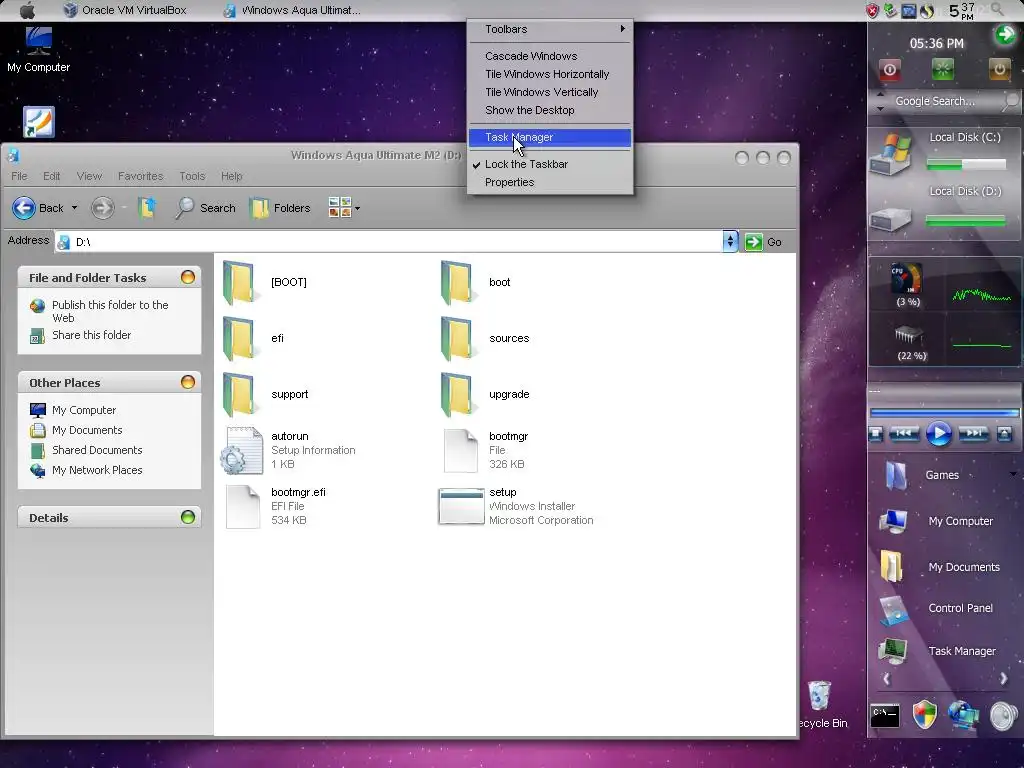
Task: Click the green arrow at sidebar top
Action: click(x=1004, y=34)
